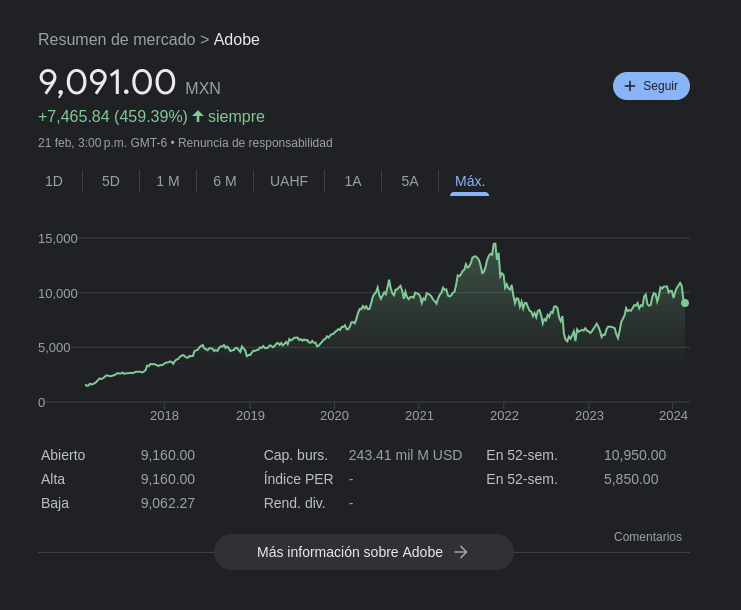Screen dimensions: 741x610
Task: Click the Cap. burs. market cap value
Action: [x=405, y=455]
